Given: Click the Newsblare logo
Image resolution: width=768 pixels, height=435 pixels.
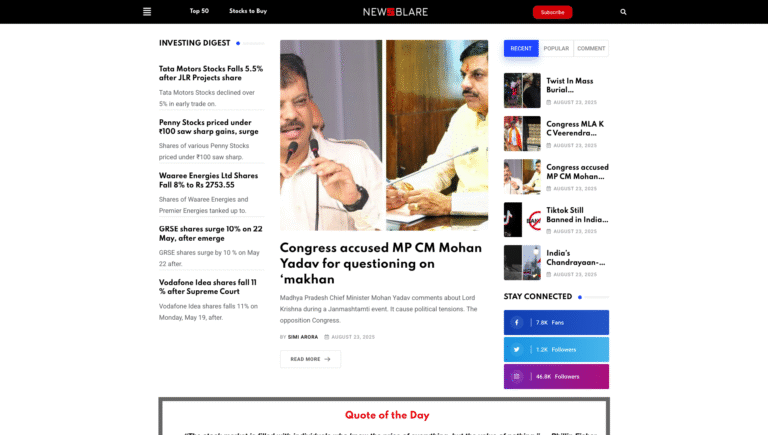Looking at the screenshot, I should coord(395,12).
